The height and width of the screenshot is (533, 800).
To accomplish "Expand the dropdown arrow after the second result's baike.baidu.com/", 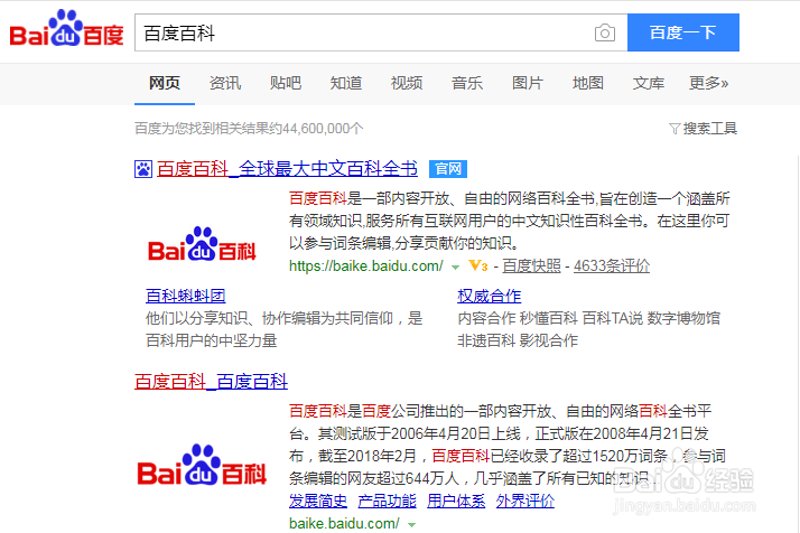I will tap(412, 524).
